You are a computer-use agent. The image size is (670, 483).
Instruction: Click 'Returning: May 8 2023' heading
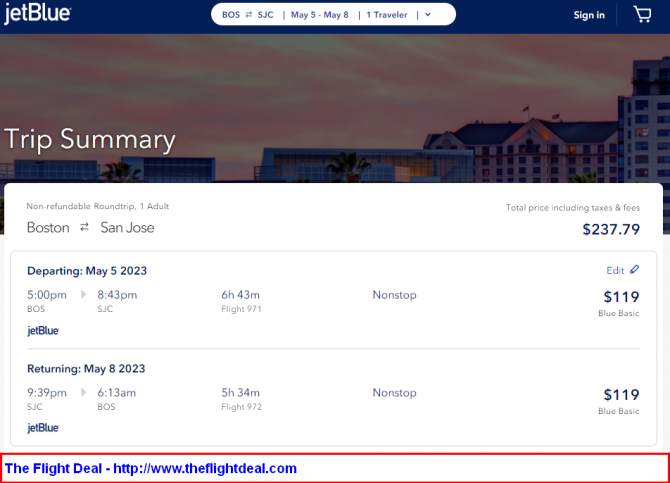(86, 368)
